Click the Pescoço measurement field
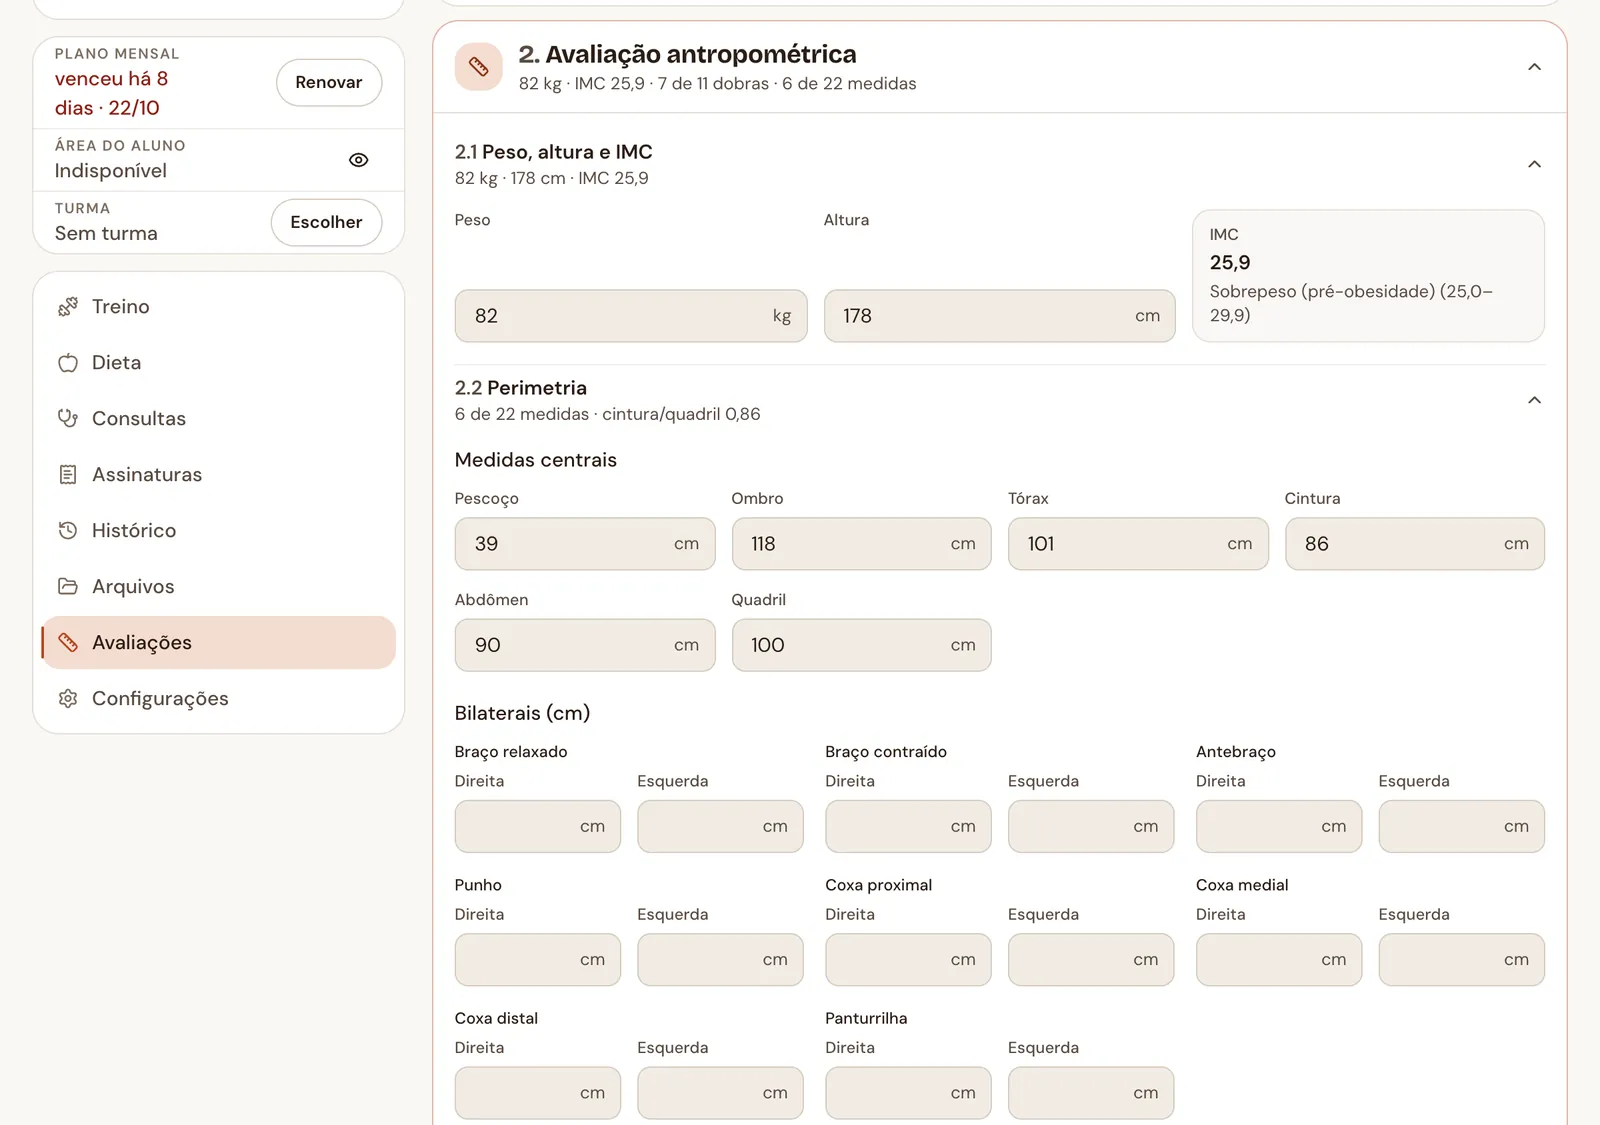 coord(585,544)
